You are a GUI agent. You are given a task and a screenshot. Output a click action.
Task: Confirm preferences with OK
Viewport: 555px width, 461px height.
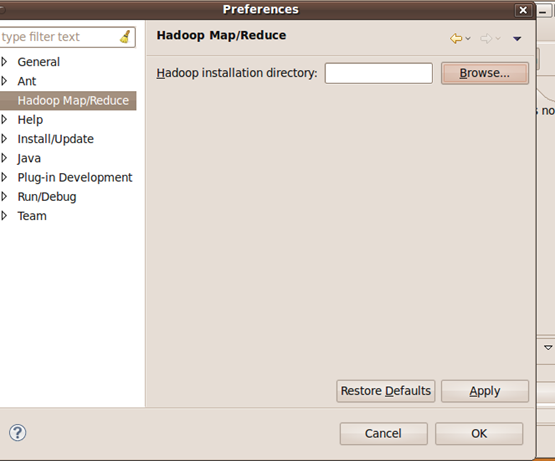(479, 433)
